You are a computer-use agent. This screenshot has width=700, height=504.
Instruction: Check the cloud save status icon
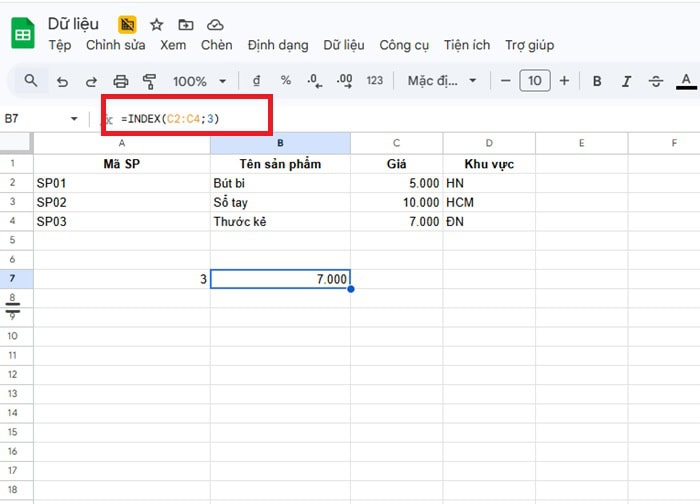pos(215,25)
